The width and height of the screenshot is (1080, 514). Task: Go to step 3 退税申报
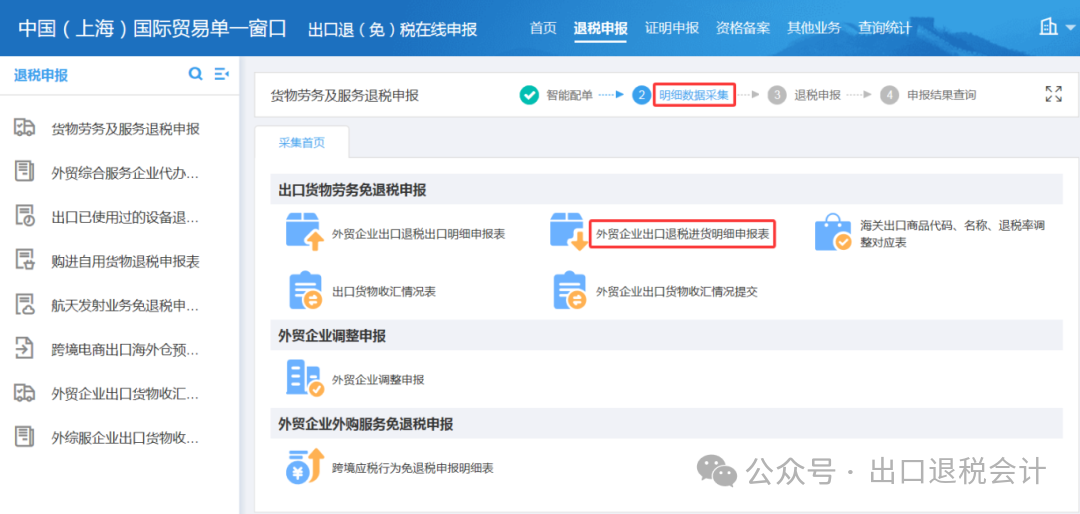[x=816, y=95]
